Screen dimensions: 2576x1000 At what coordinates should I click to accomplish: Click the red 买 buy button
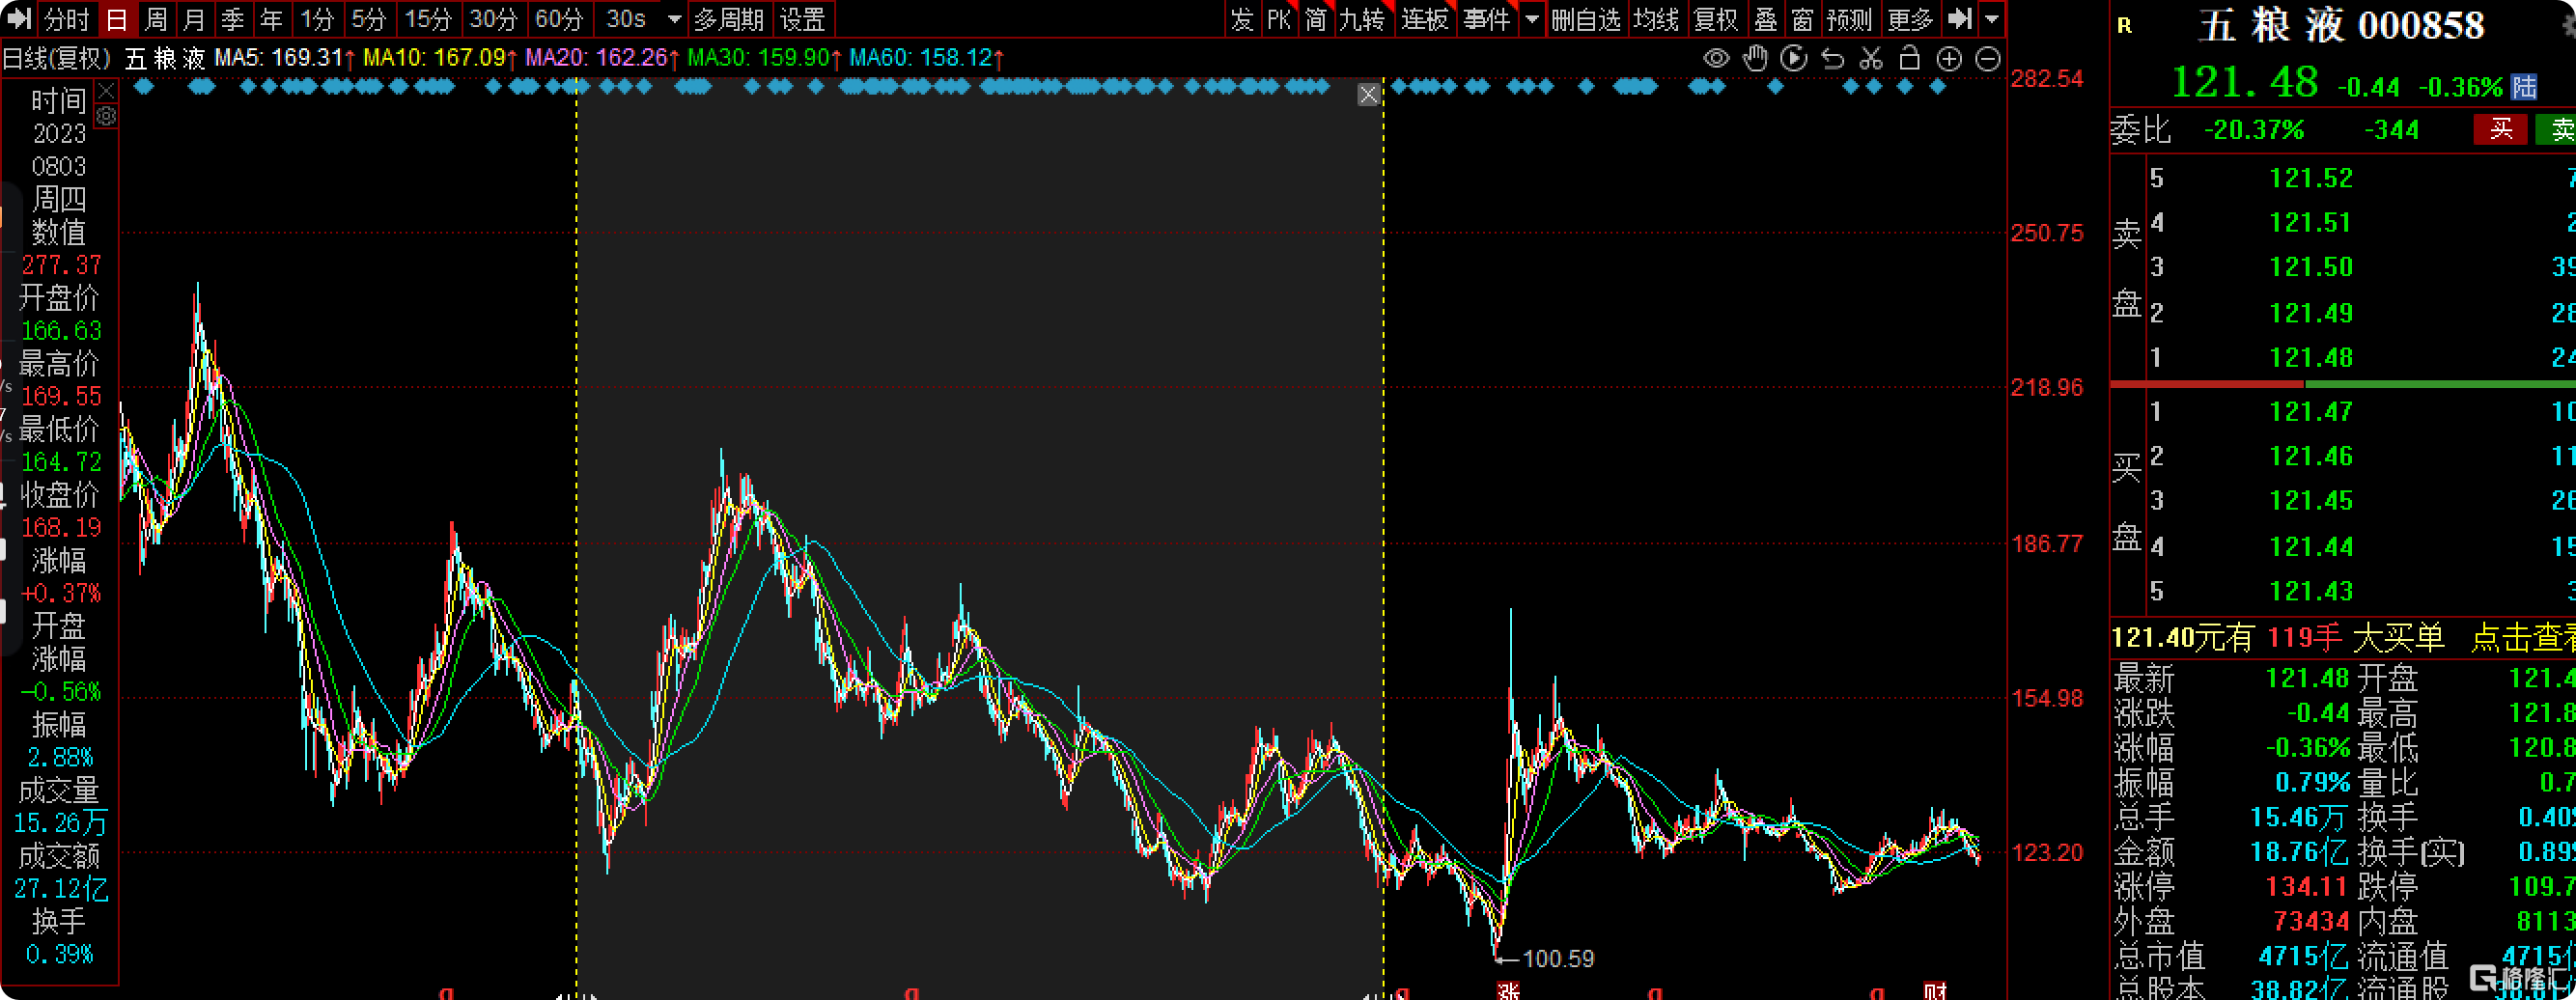click(2500, 129)
